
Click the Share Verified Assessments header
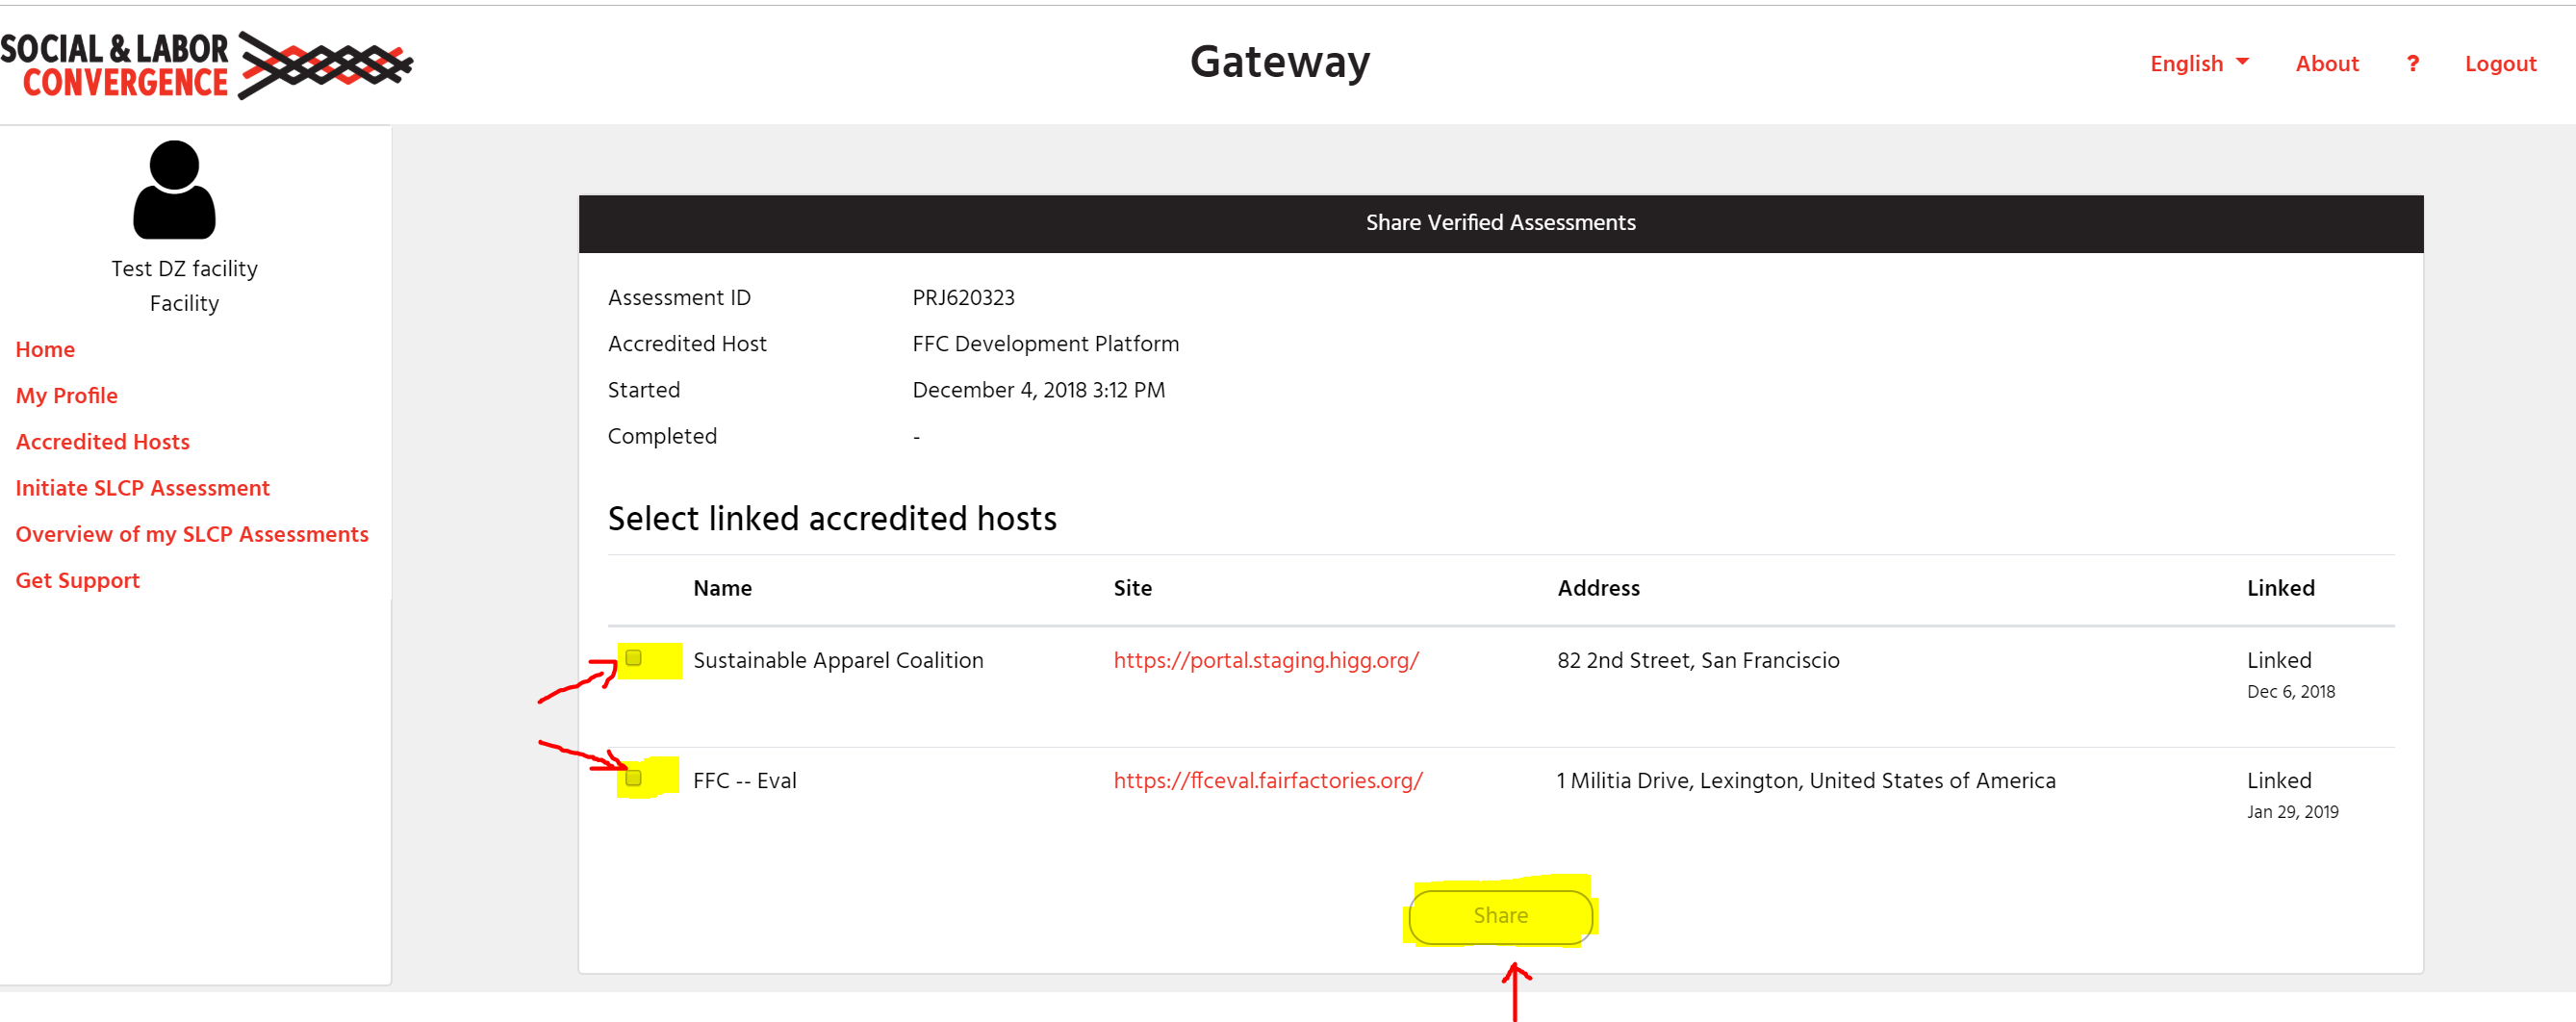[x=1500, y=223]
